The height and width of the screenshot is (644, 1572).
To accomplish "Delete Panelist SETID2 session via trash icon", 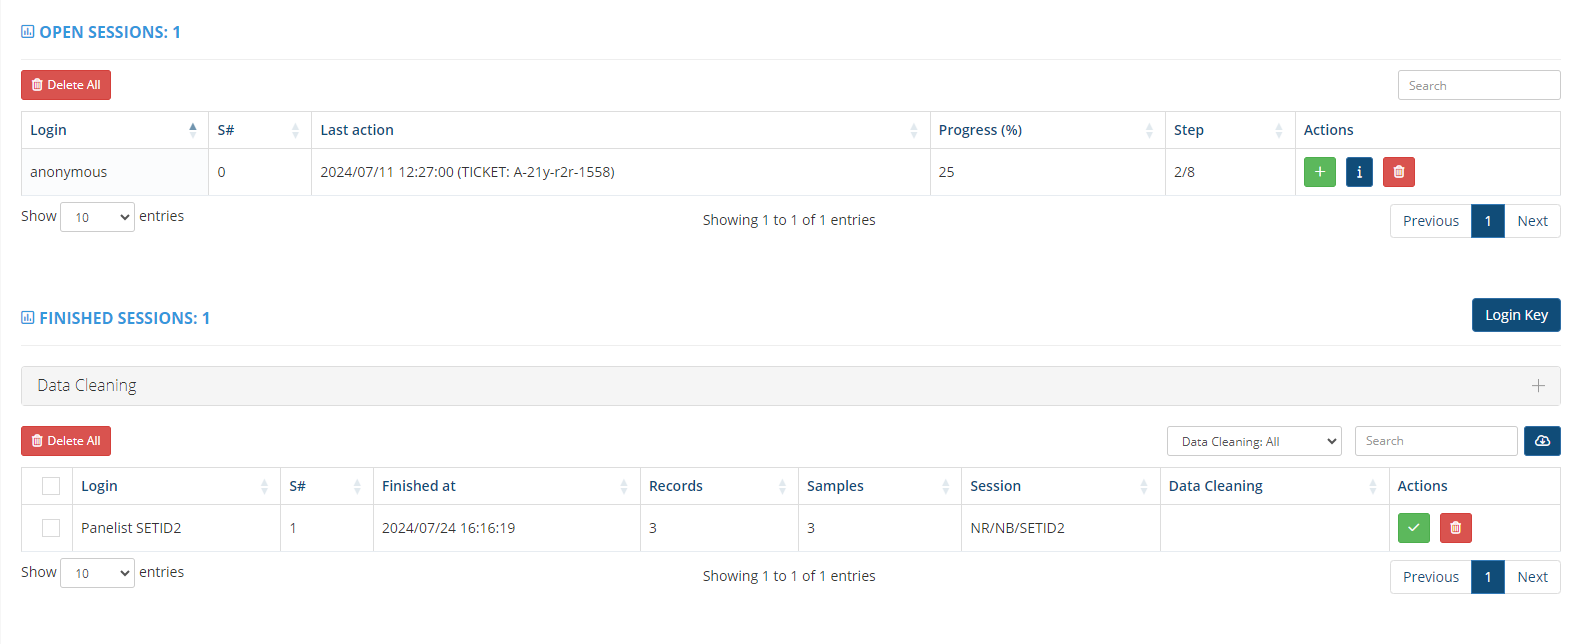I will 1455,528.
